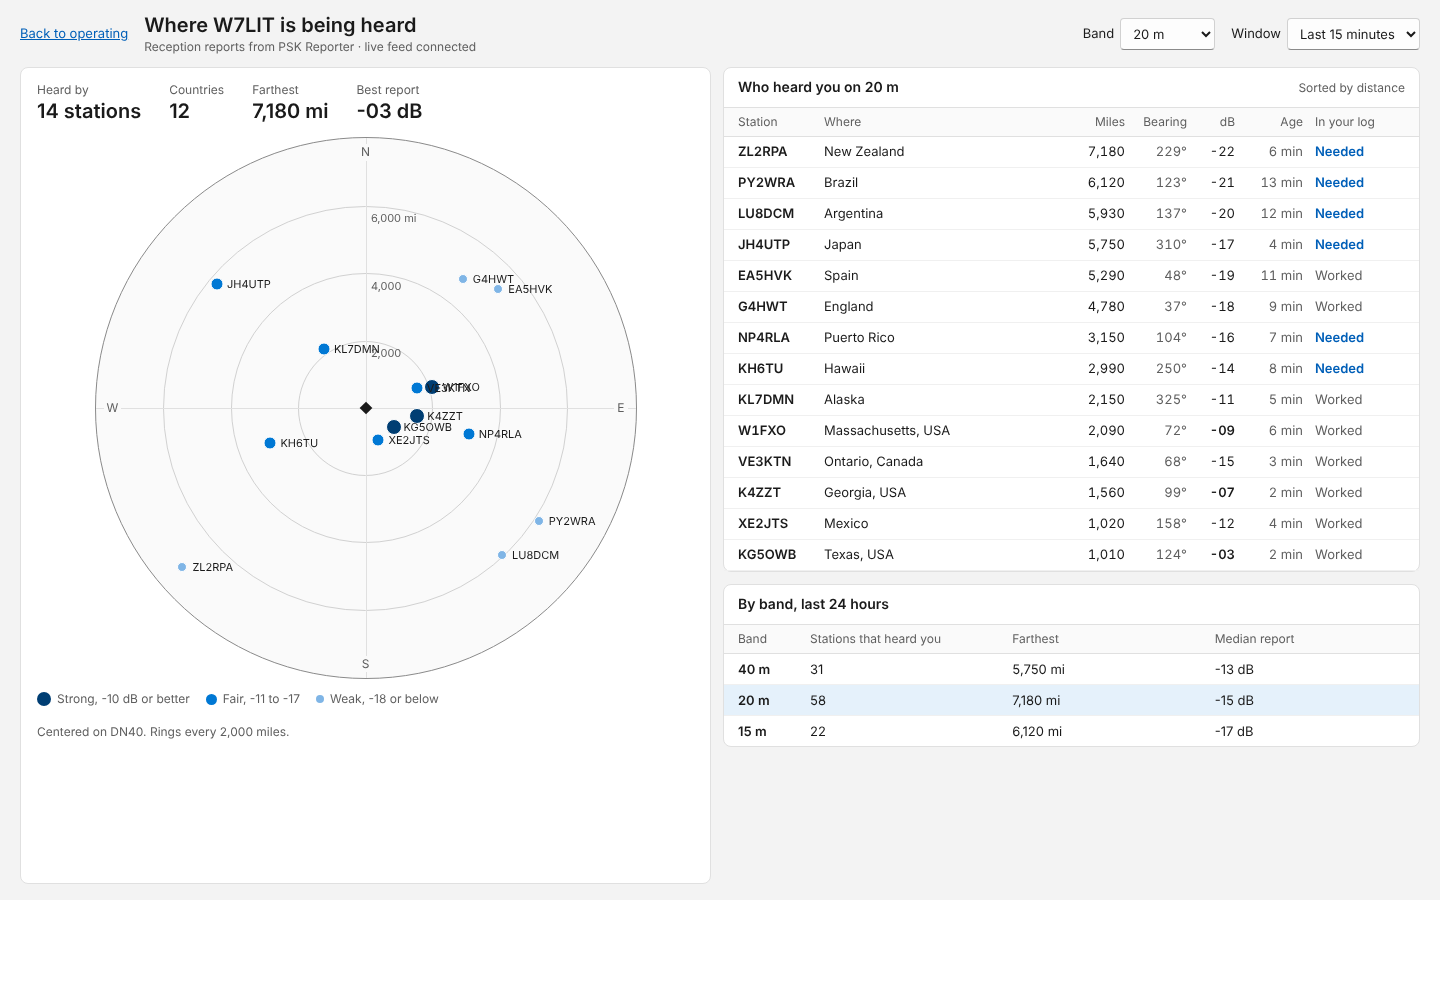
Task: Open the Needed link for ZL2RPA
Action: 1339,152
